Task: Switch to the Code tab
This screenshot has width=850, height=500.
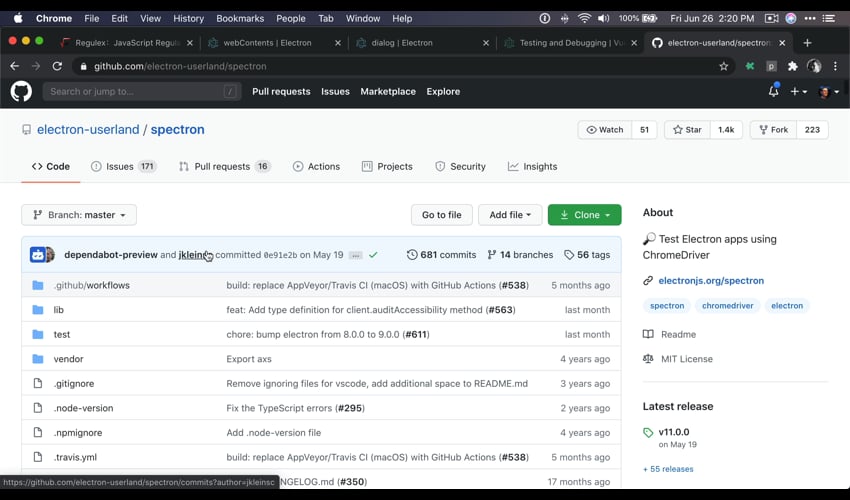Action: (51, 166)
